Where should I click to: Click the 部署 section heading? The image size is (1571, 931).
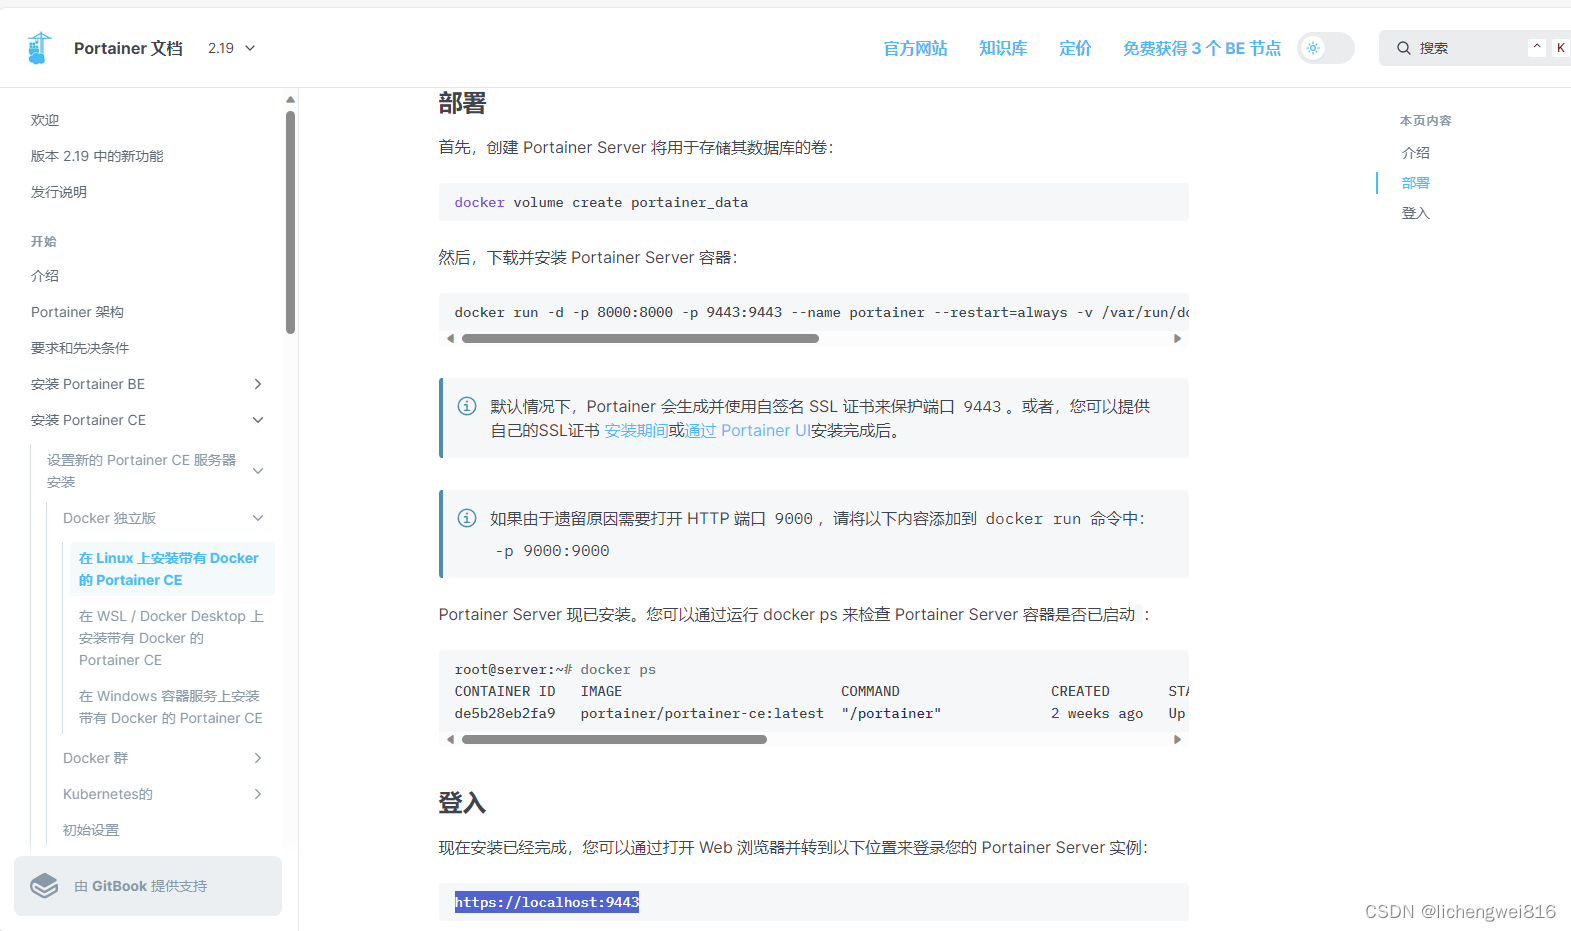pos(462,103)
